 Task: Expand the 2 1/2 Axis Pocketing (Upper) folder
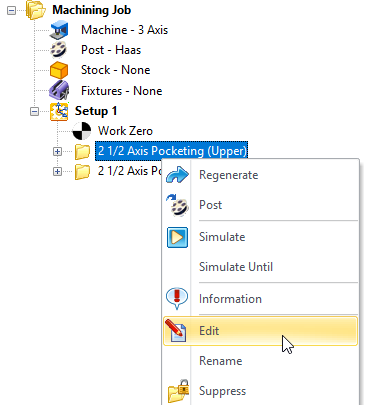point(57,152)
